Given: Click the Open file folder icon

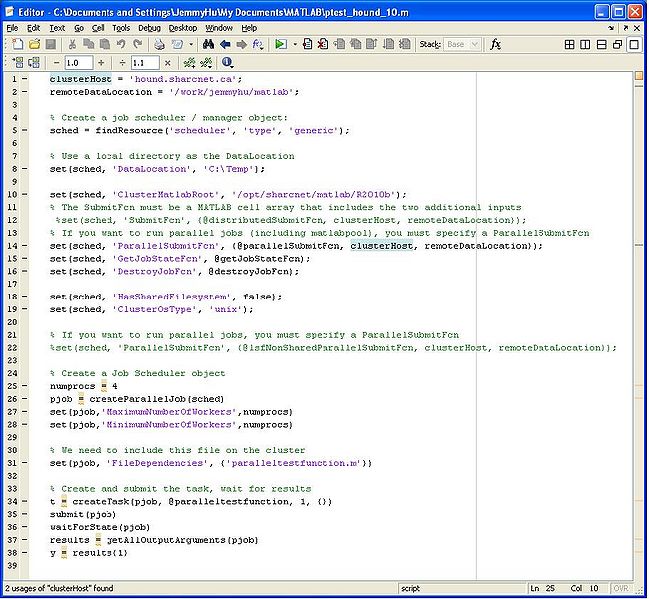Looking at the screenshot, I should (33, 45).
